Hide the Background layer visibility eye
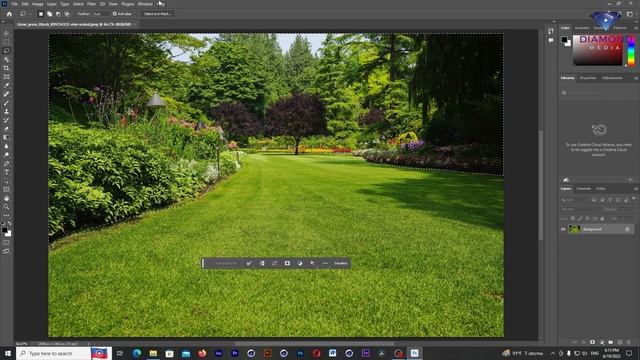The image size is (640, 360). [563, 229]
